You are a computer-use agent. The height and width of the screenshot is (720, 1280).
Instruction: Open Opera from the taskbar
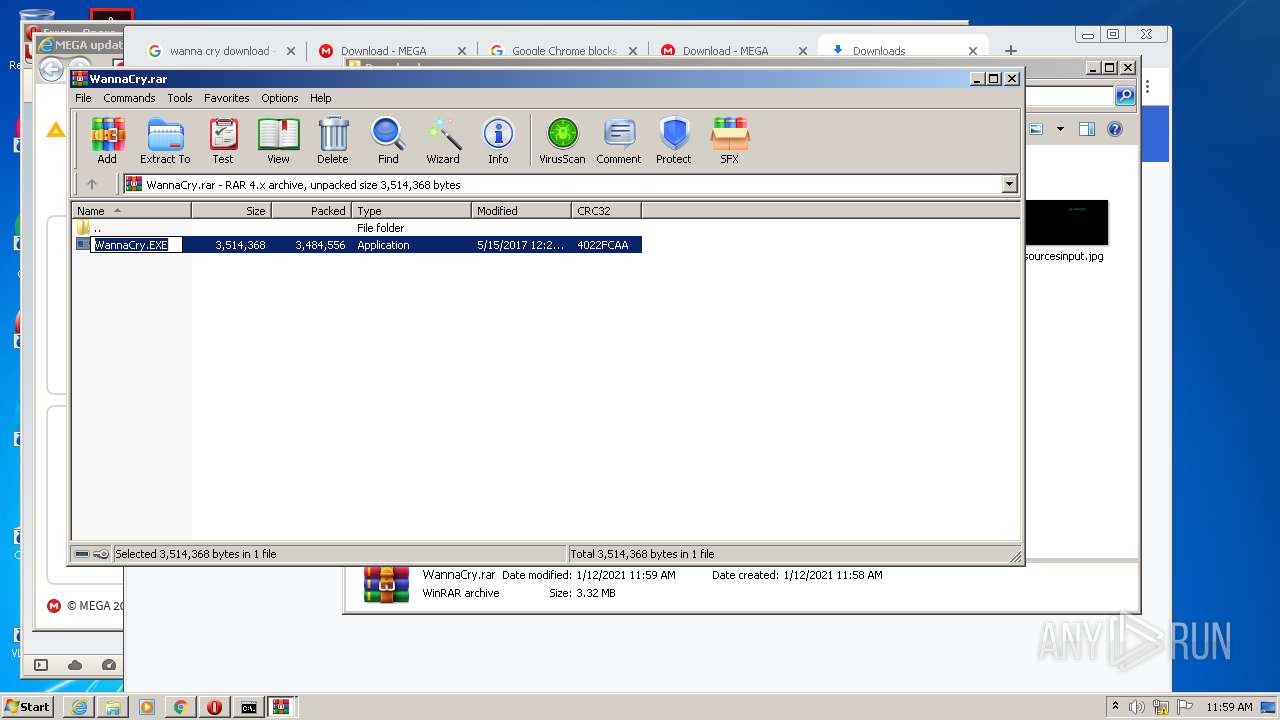pos(214,707)
